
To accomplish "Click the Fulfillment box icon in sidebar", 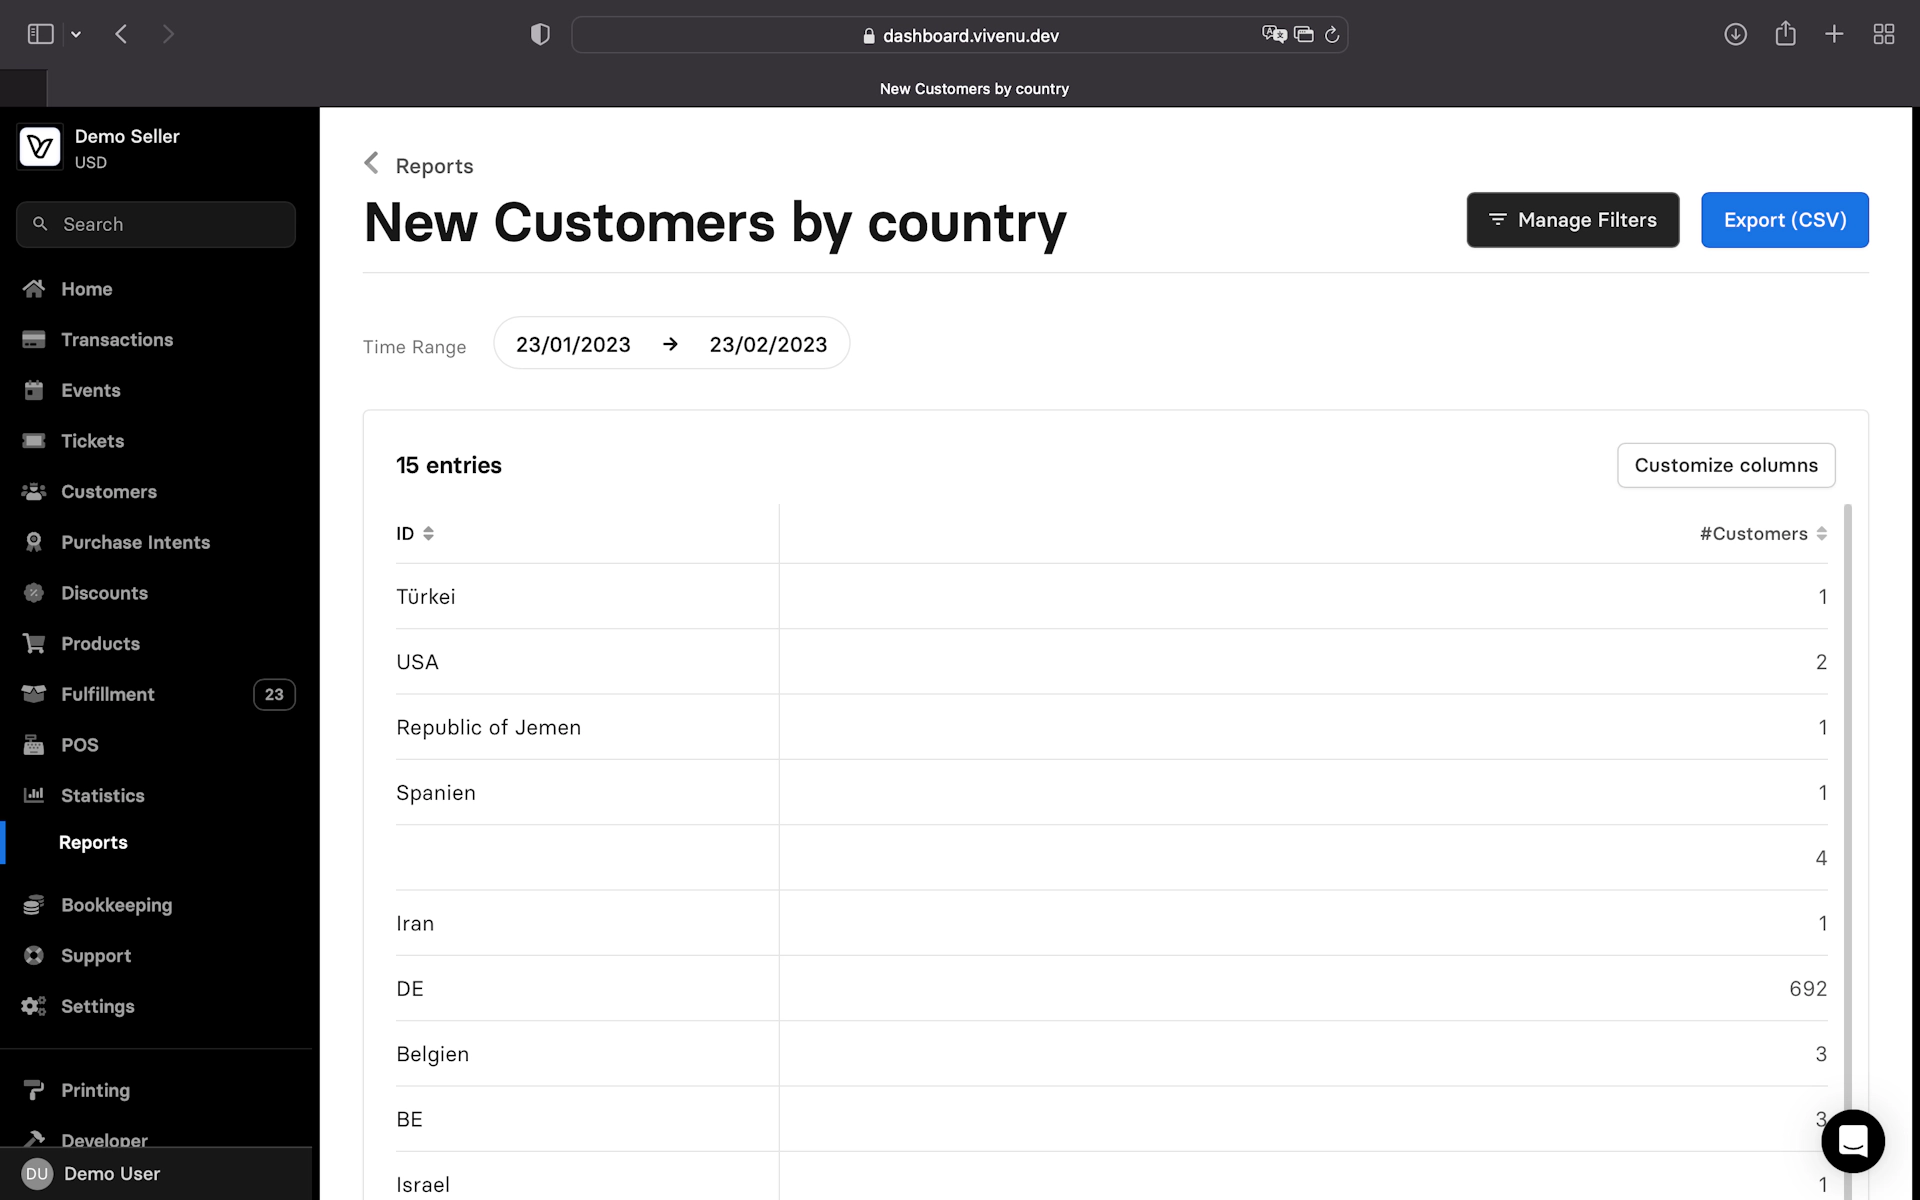I will click(x=34, y=694).
